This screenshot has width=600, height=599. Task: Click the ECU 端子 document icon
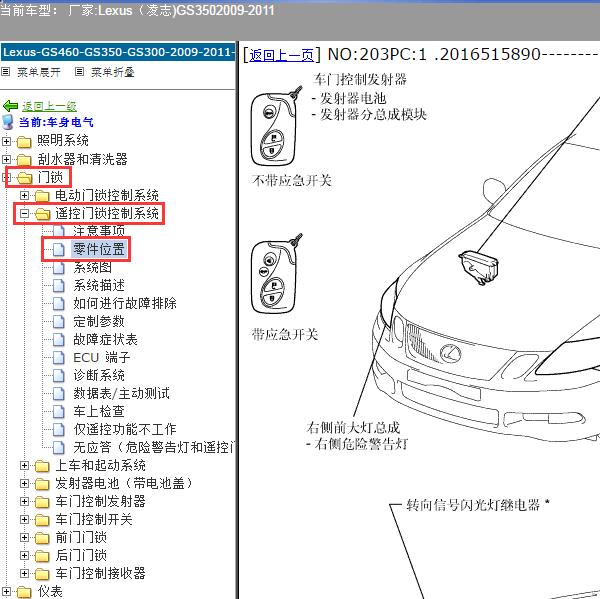tap(59, 357)
